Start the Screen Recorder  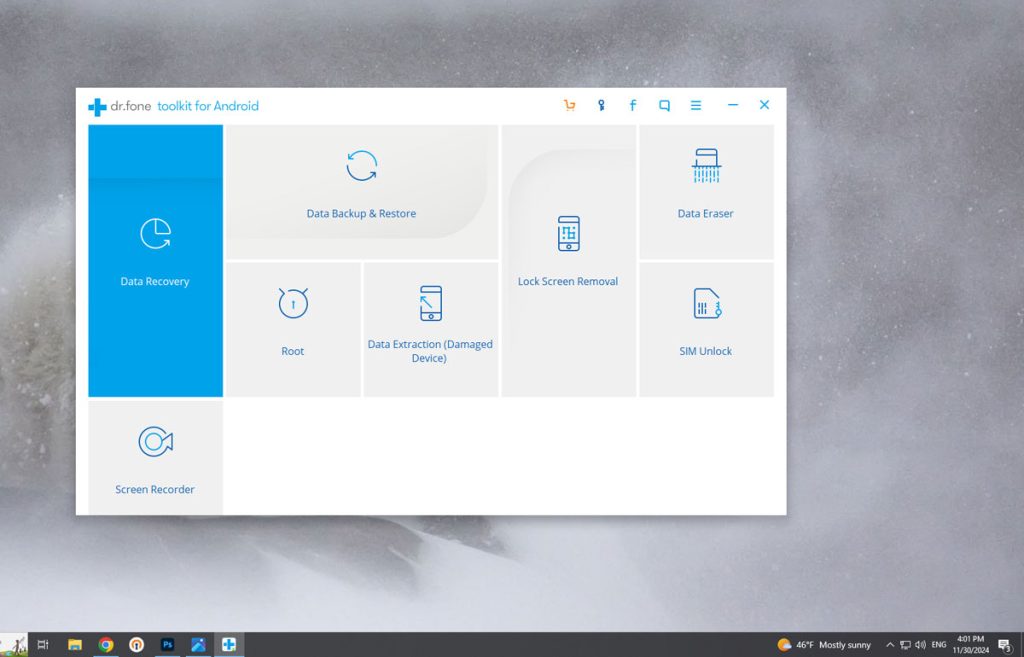[155, 458]
